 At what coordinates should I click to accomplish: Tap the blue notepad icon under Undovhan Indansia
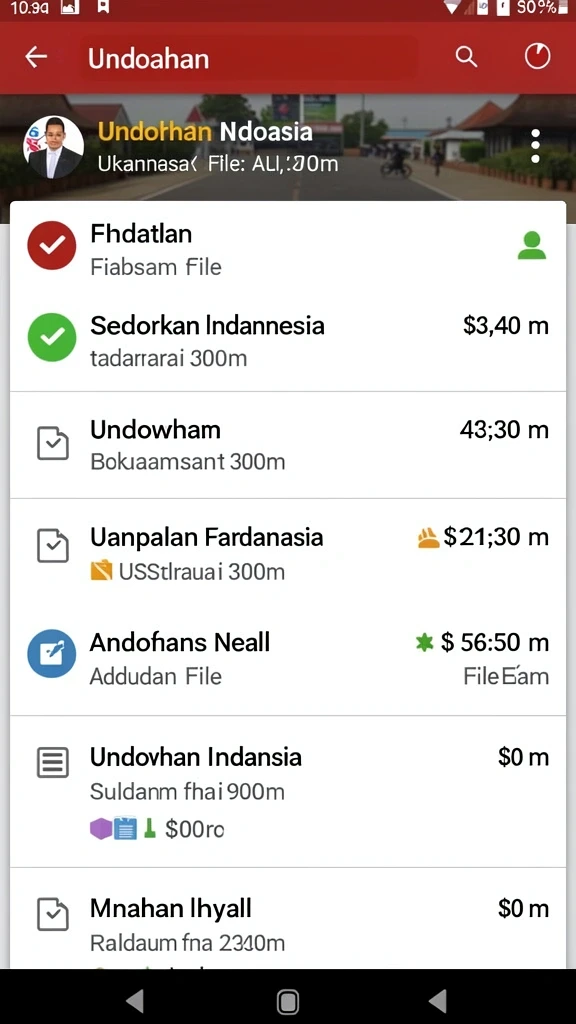click(x=125, y=828)
